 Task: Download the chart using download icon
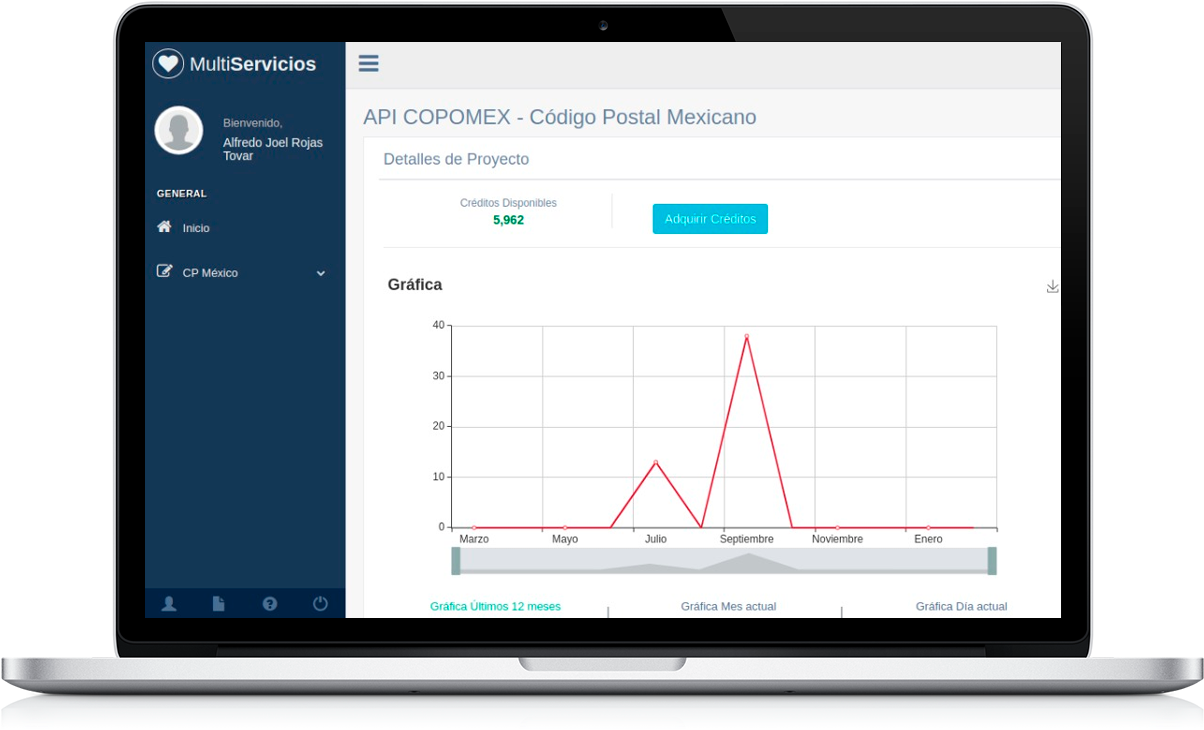click(1052, 287)
